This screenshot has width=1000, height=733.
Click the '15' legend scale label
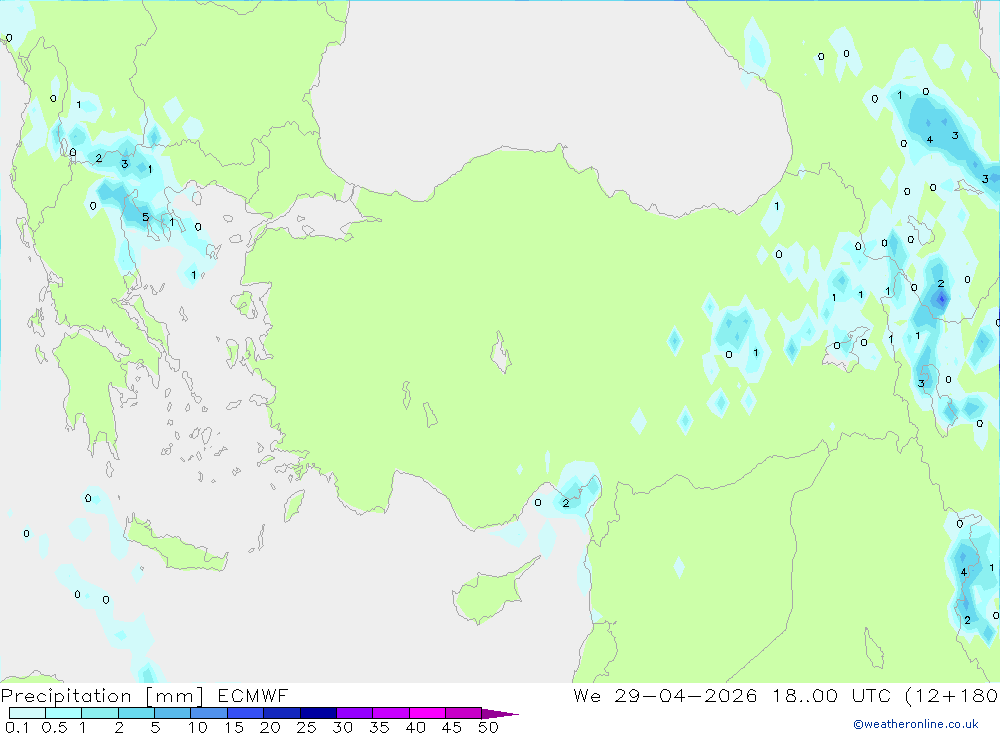(234, 727)
